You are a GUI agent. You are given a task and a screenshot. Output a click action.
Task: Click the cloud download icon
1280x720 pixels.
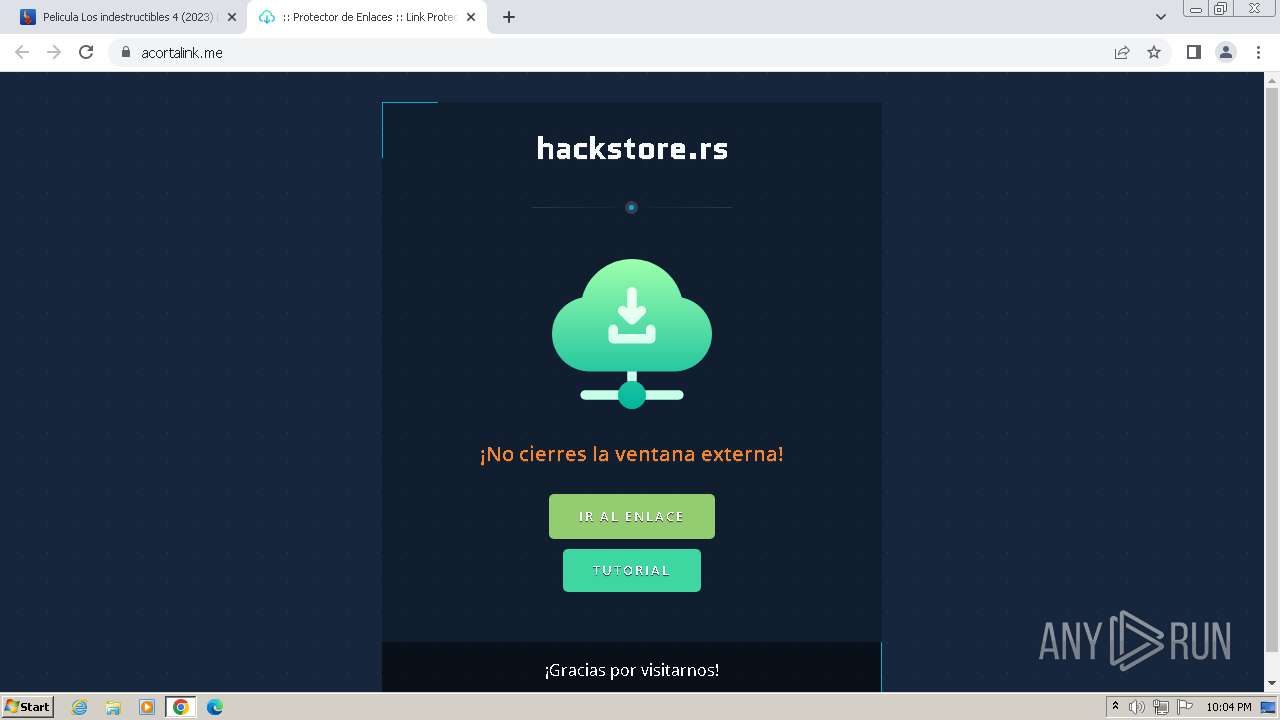[632, 334]
